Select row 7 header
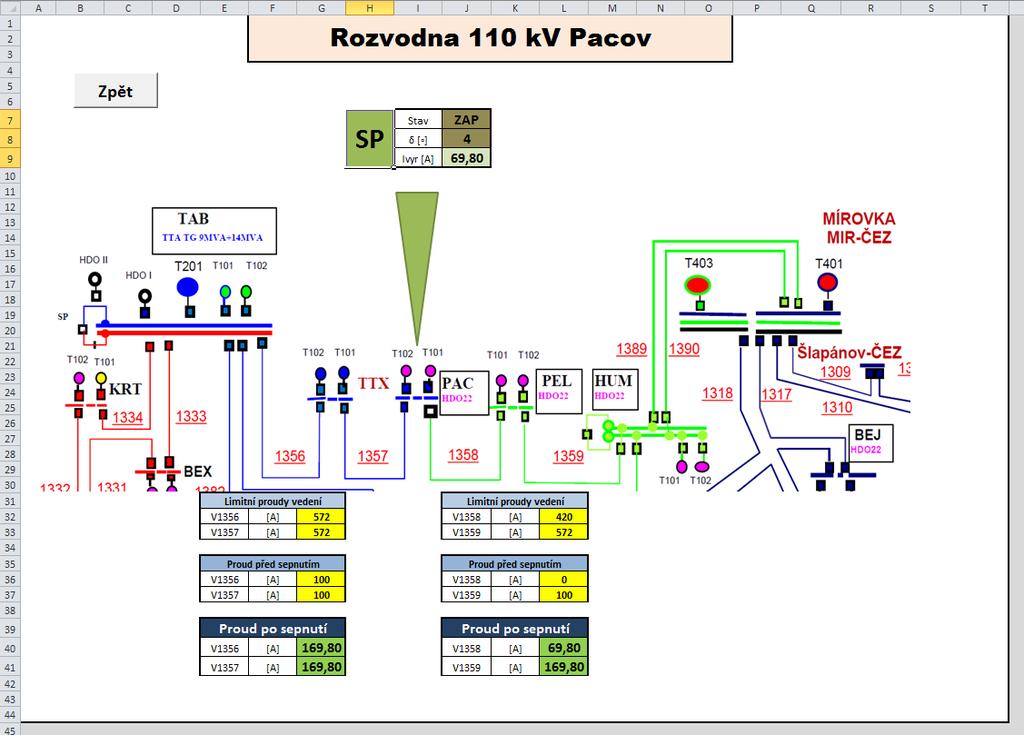The image size is (1024, 735). tap(10, 120)
